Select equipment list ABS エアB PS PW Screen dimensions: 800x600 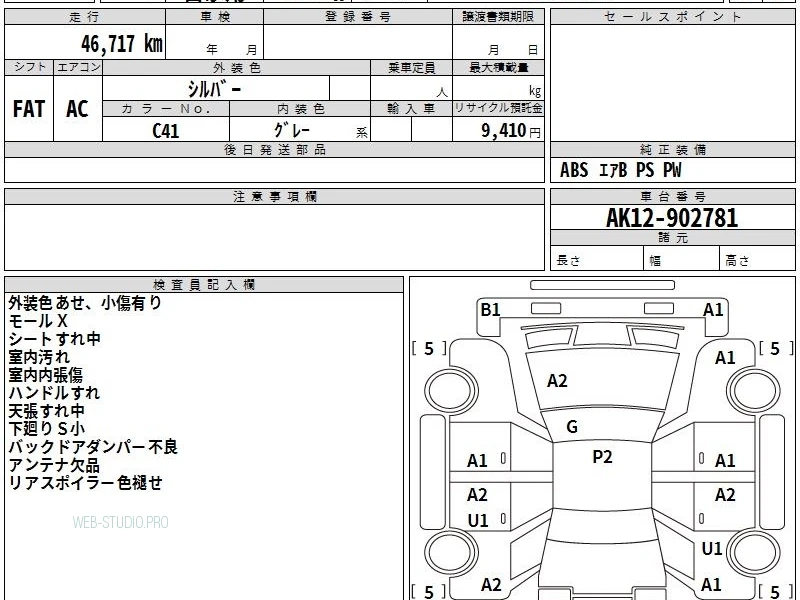620,170
